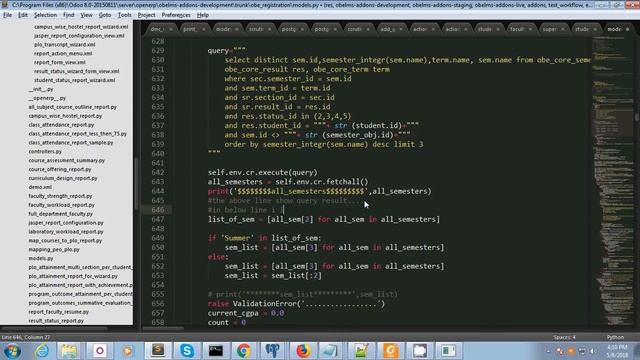This screenshot has height=360, width=640.
Task: Close the add_g tab
Action: pyautogui.click(x=401, y=29)
